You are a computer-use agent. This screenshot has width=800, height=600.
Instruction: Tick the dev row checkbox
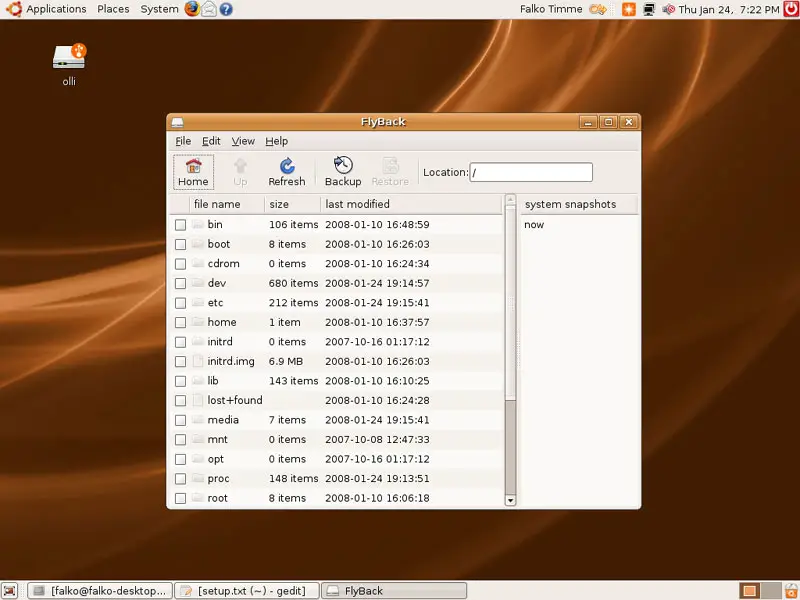tap(180, 283)
